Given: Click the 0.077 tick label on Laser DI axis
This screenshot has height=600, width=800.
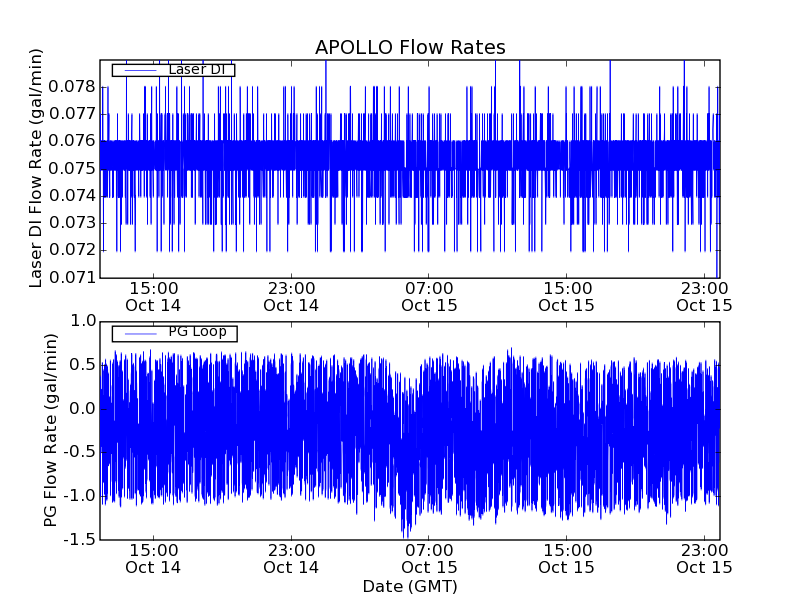Looking at the screenshot, I should tap(72, 114).
